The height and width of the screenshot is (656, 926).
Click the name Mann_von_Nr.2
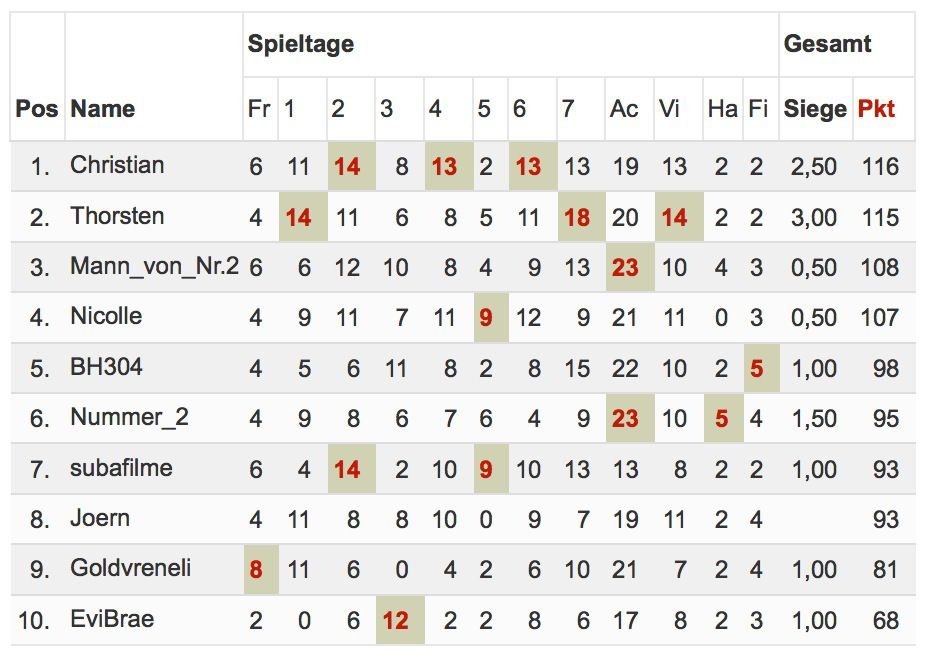point(155,266)
